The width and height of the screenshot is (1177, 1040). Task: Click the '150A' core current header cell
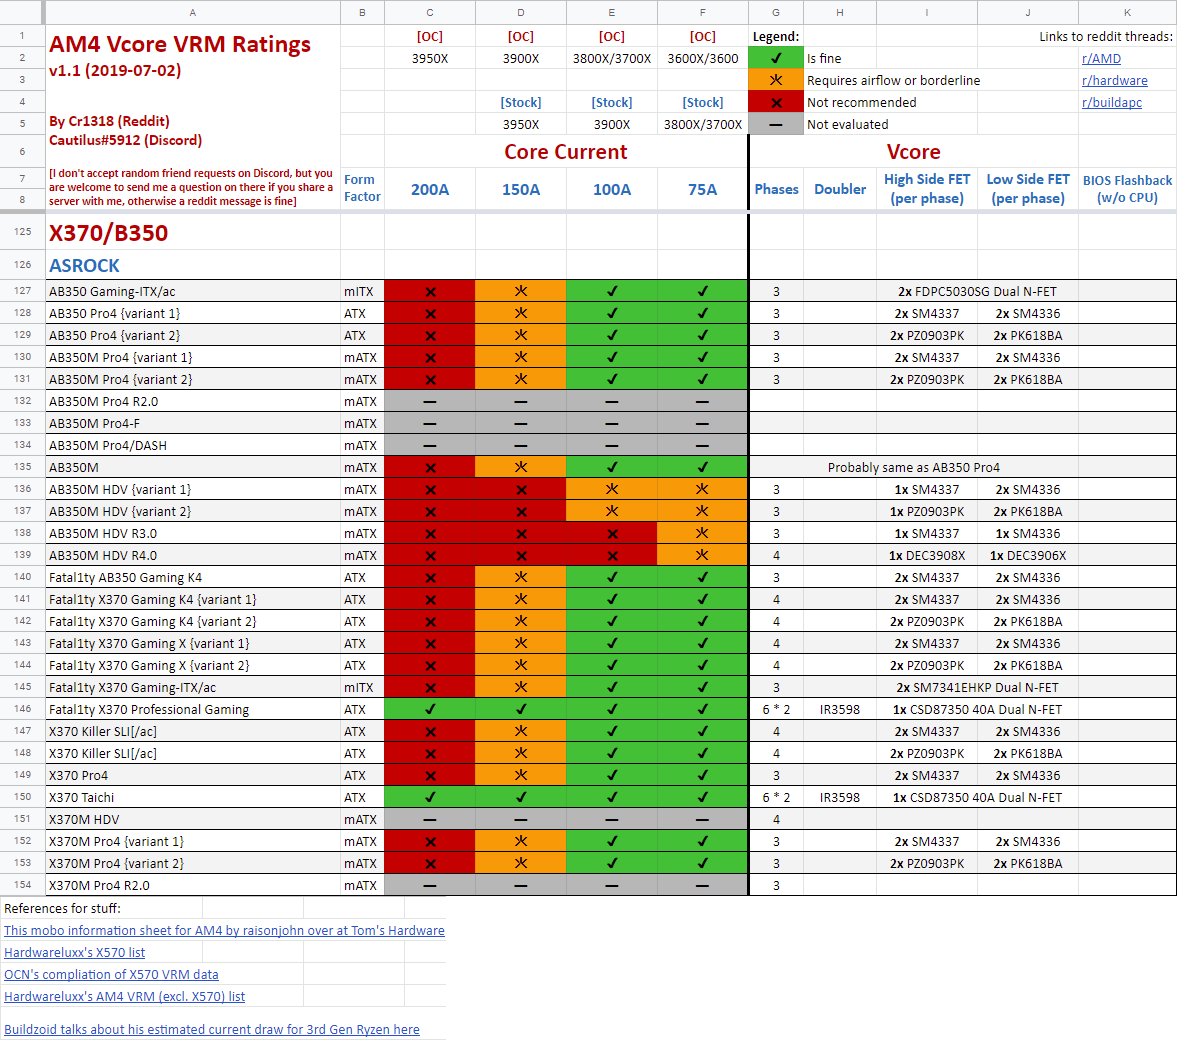[x=521, y=189]
